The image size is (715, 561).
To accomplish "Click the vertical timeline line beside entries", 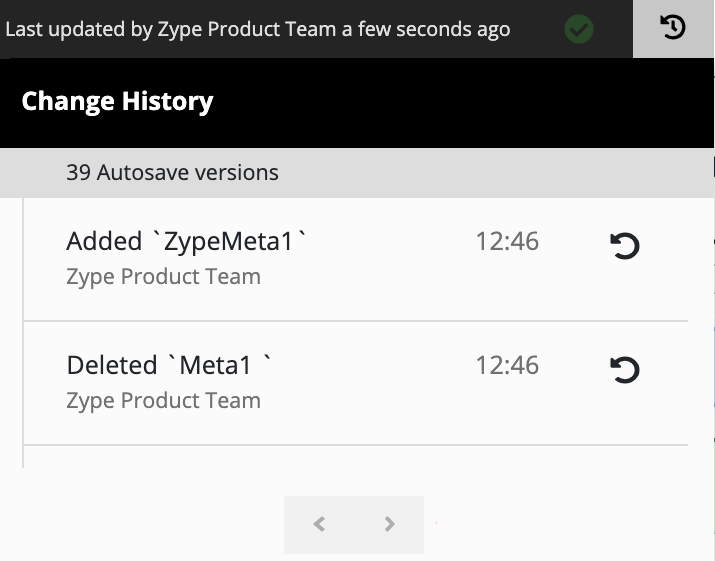I will (x=23, y=333).
